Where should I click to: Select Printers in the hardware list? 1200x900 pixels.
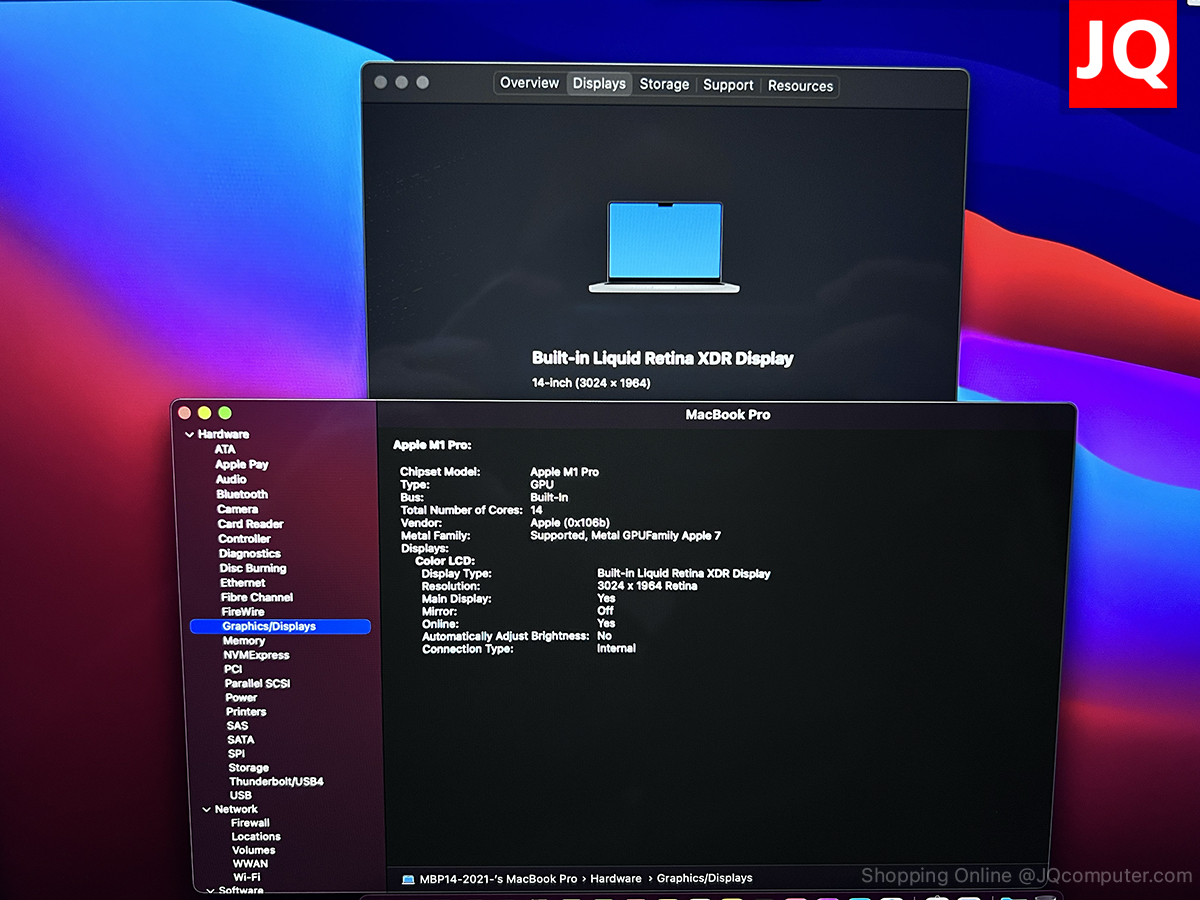246,711
